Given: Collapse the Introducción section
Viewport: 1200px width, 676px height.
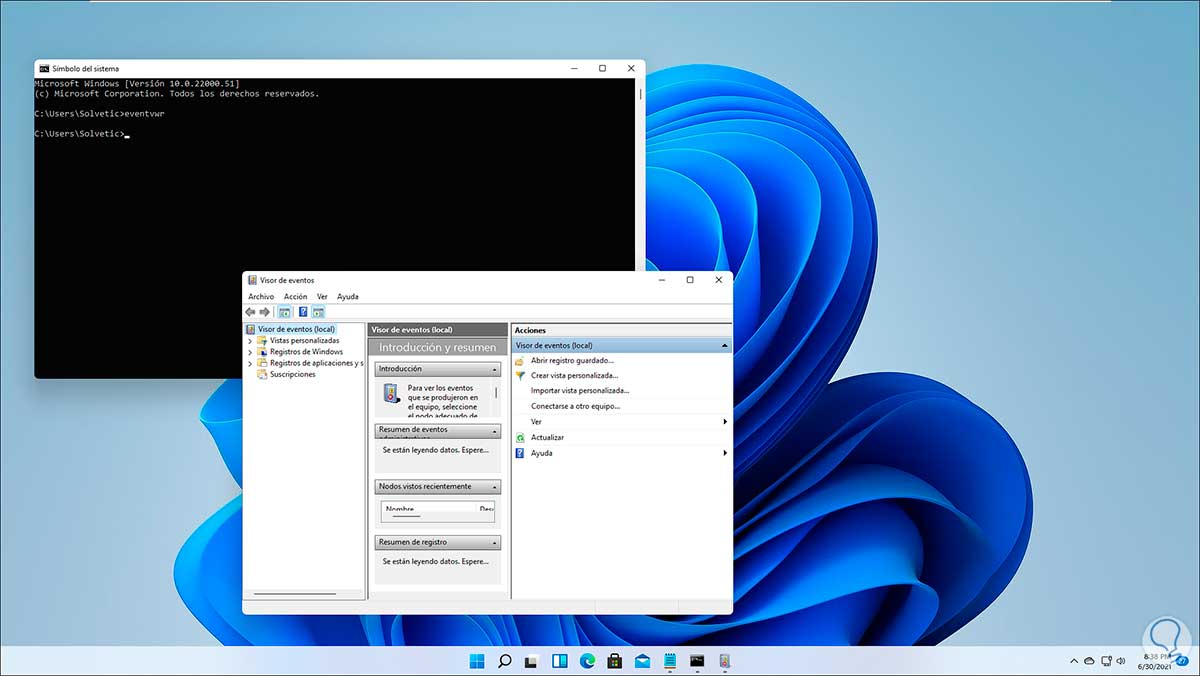Looking at the screenshot, I should coord(495,369).
